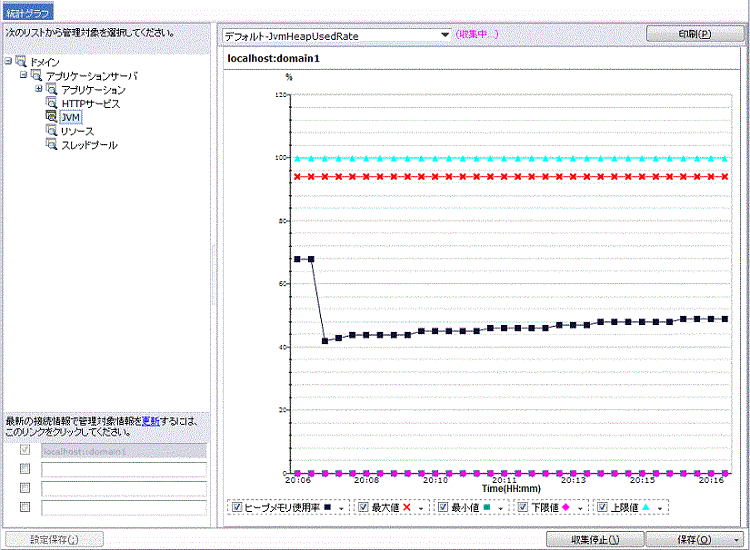Click the second empty connection input field
This screenshot has height=550, width=750.
coord(123,488)
